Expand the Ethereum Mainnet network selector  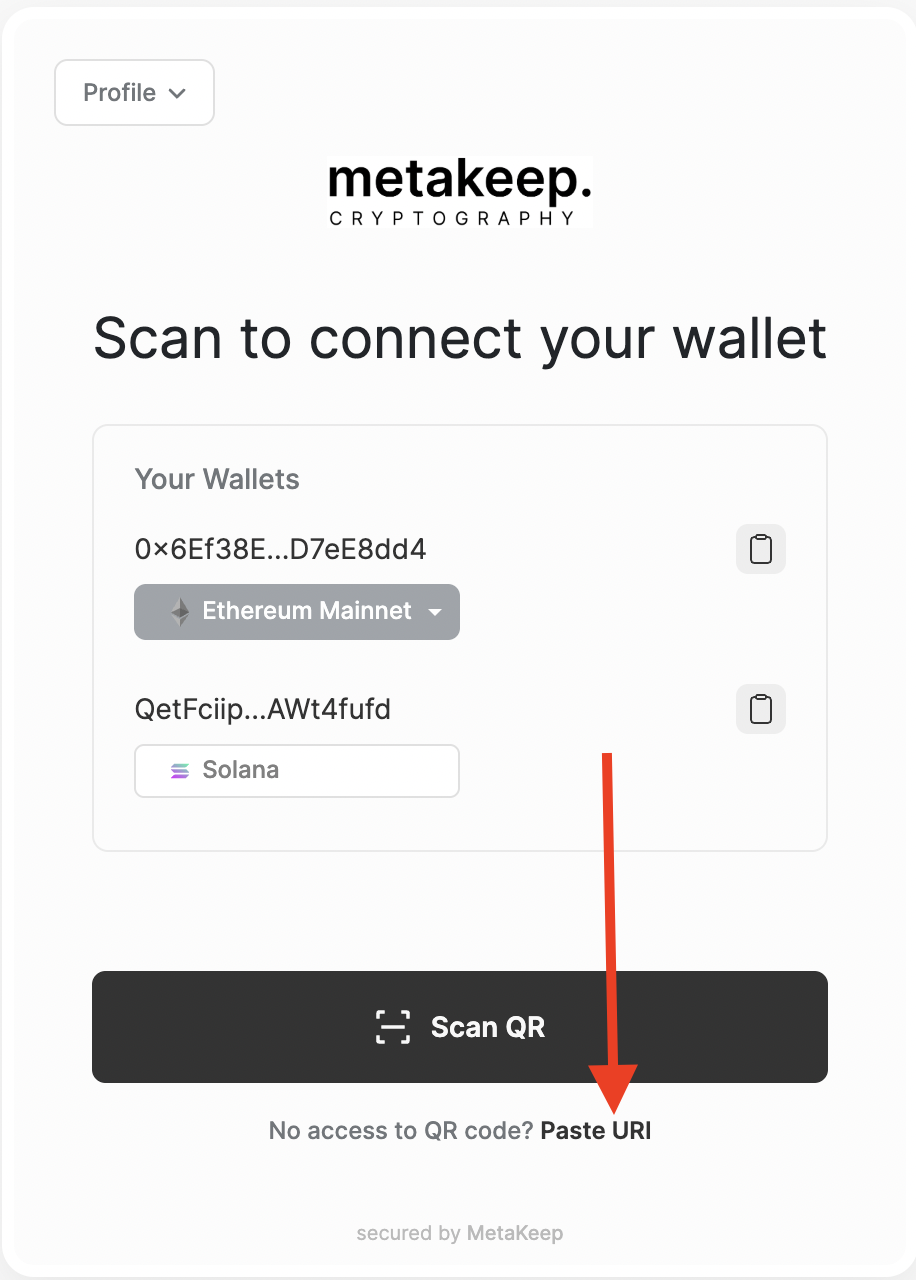(297, 612)
